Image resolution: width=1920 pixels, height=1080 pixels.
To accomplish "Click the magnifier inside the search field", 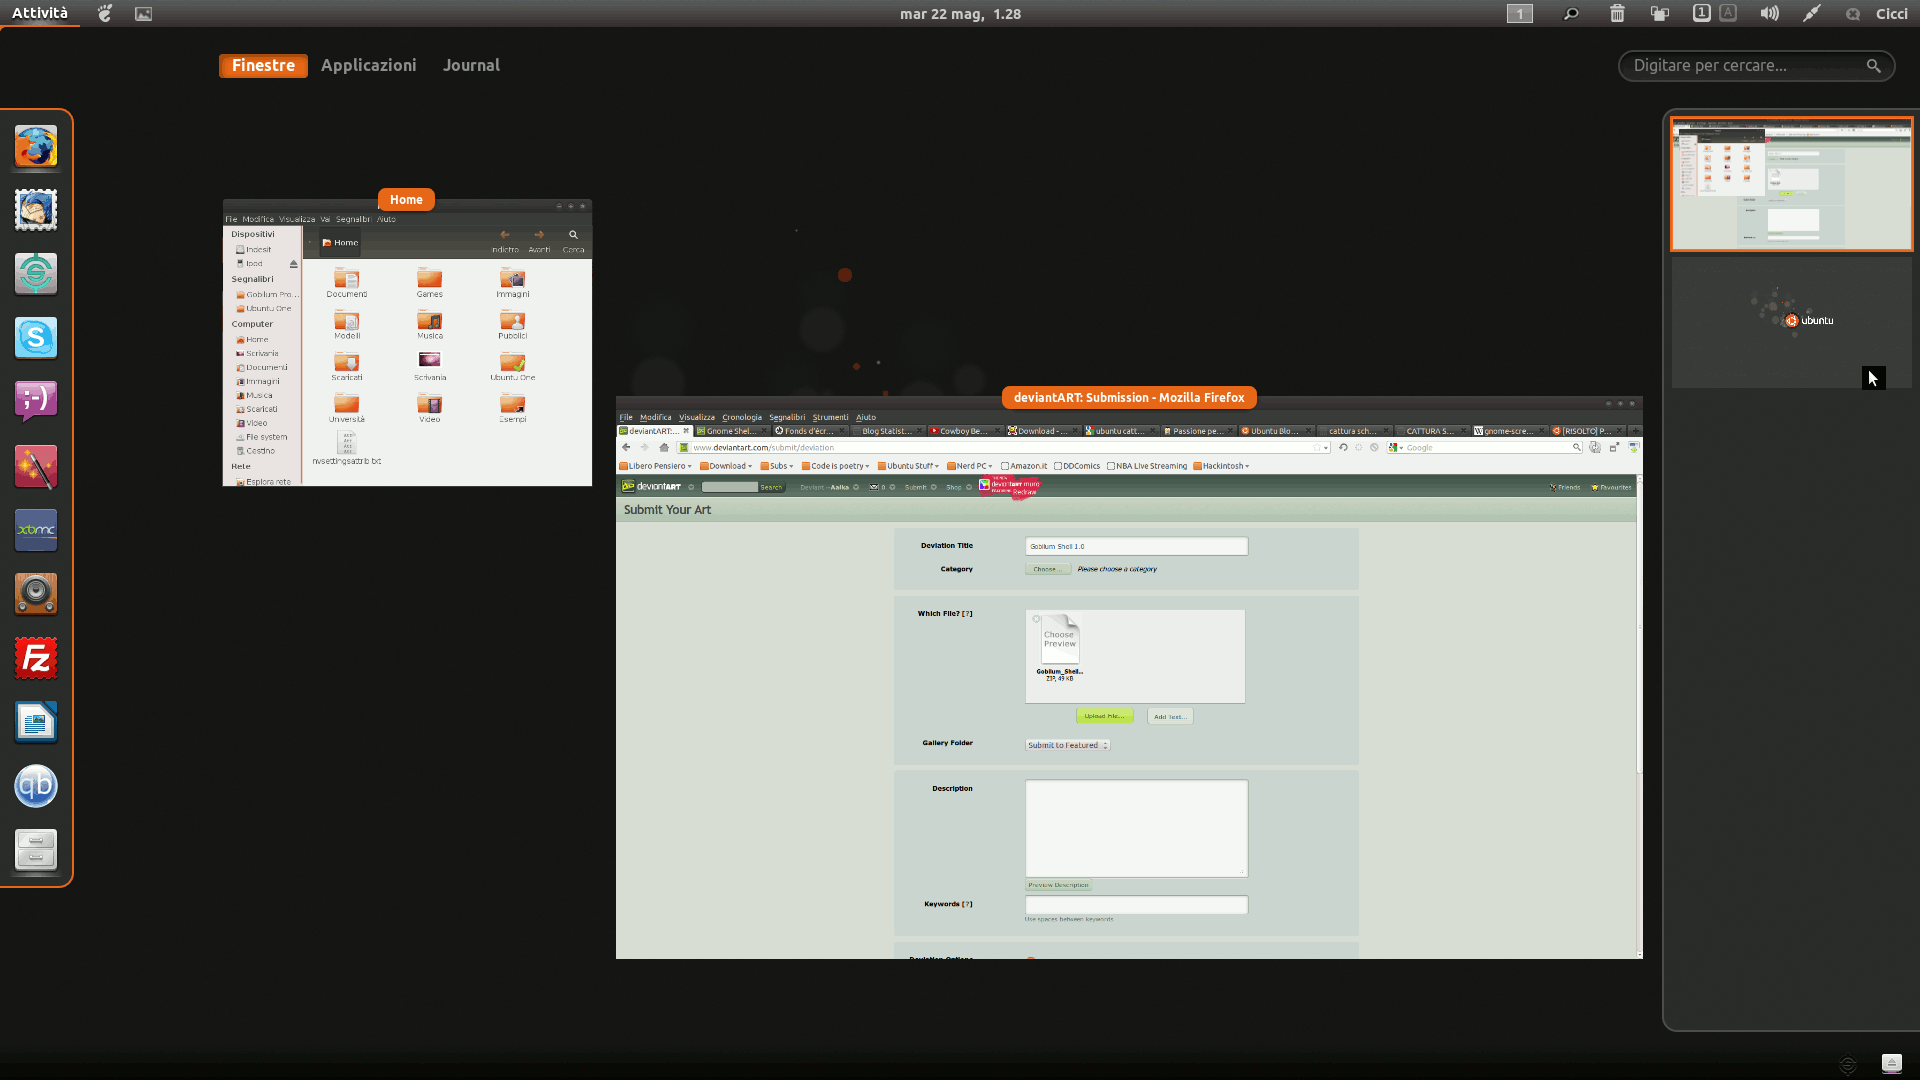I will [1873, 66].
